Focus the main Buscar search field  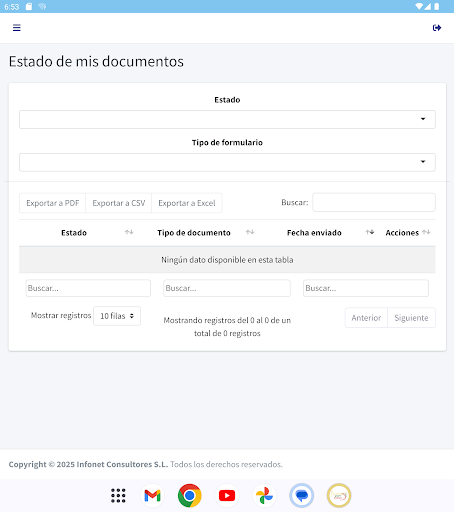(374, 202)
